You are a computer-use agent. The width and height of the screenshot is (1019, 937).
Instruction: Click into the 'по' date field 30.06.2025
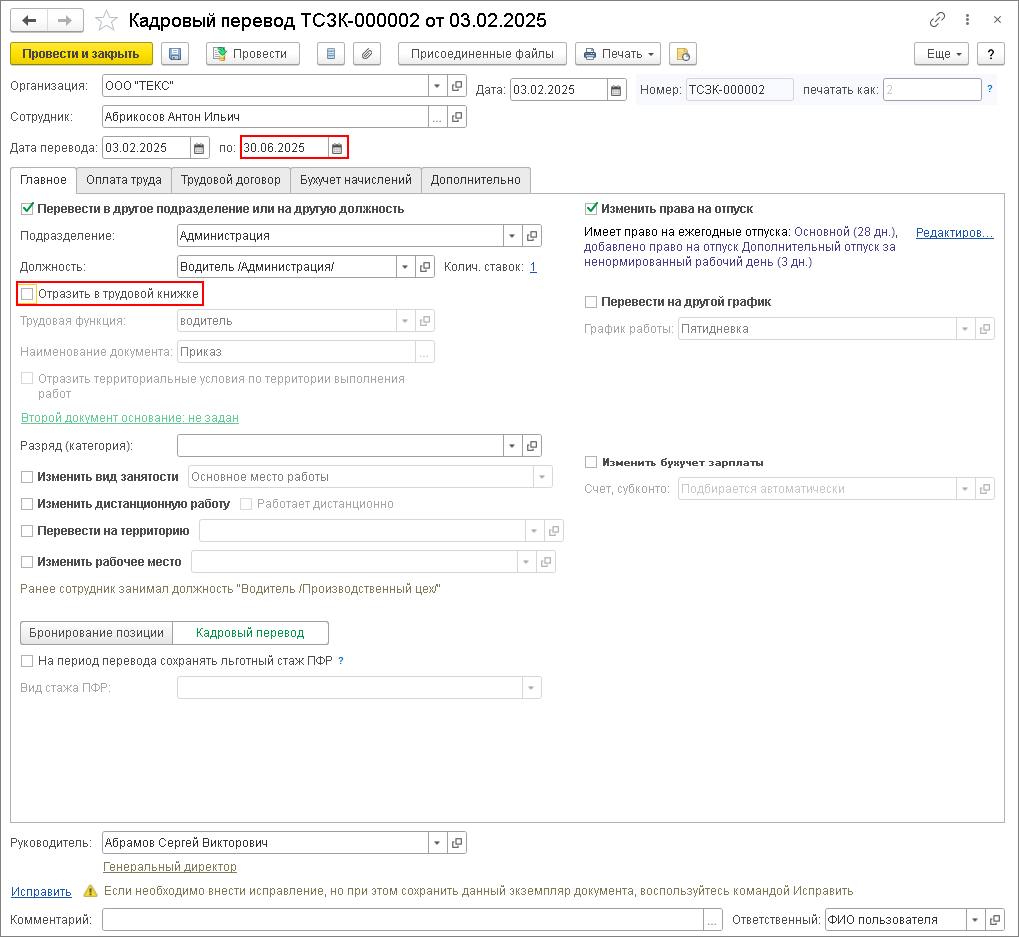(x=285, y=148)
